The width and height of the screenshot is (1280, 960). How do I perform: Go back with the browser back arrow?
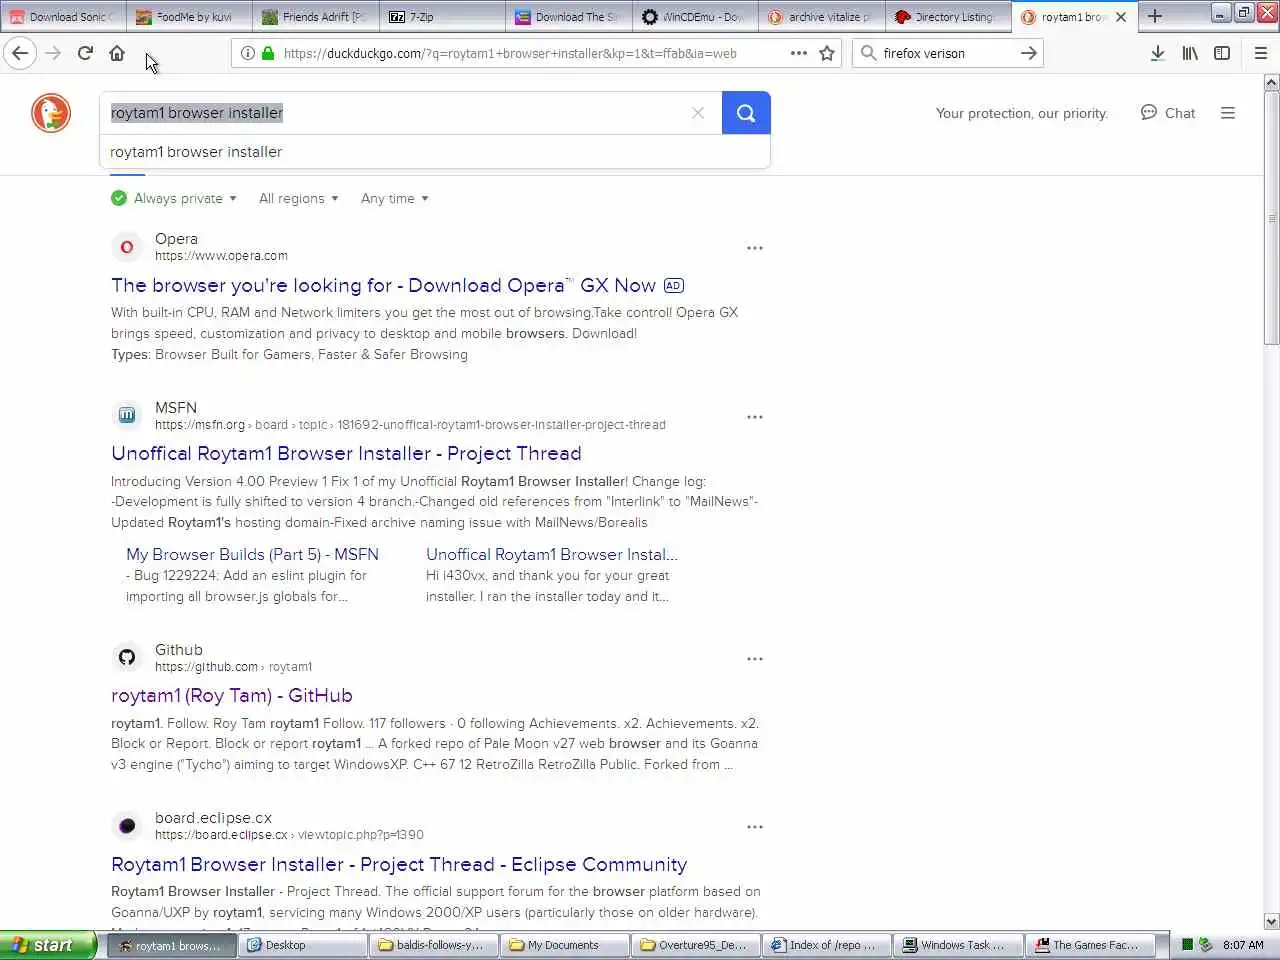coord(20,53)
